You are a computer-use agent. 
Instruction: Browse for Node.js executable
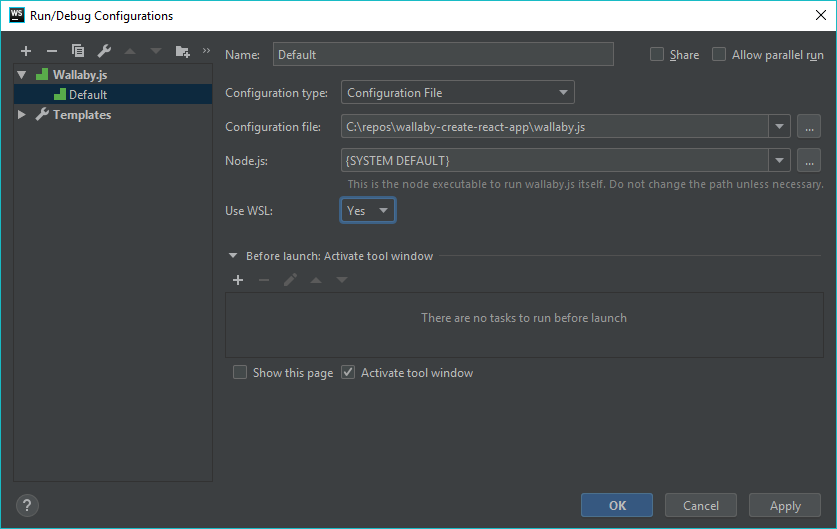coord(809,160)
